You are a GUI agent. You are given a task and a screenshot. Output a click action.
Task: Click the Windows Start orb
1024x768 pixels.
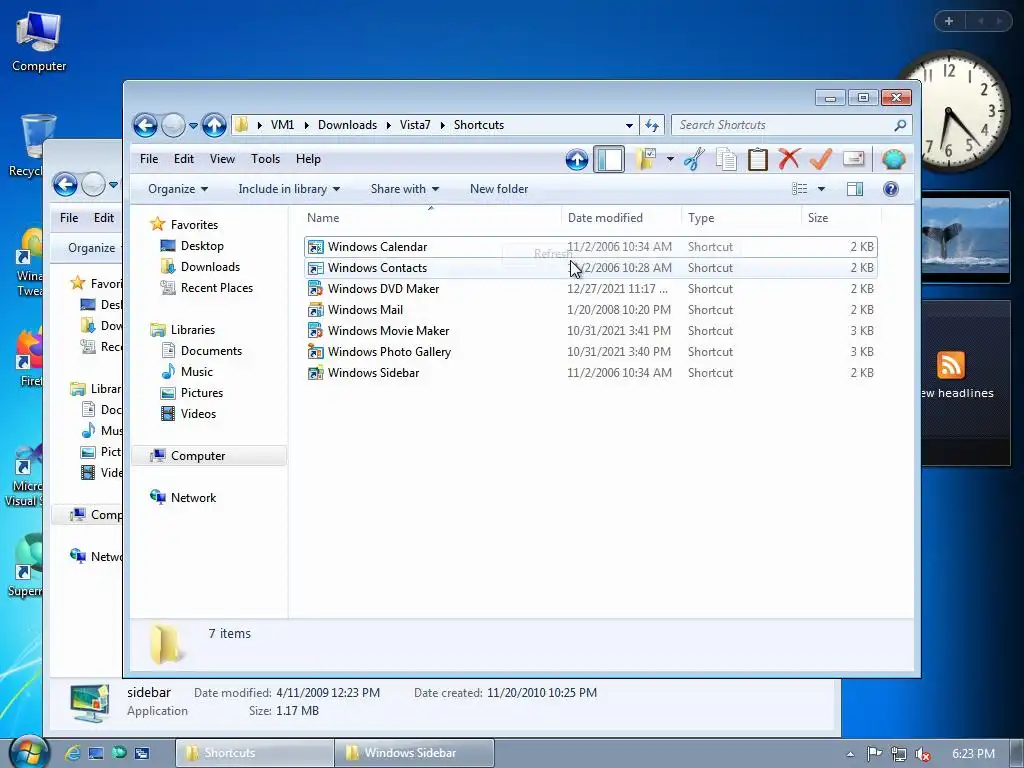click(x=27, y=752)
